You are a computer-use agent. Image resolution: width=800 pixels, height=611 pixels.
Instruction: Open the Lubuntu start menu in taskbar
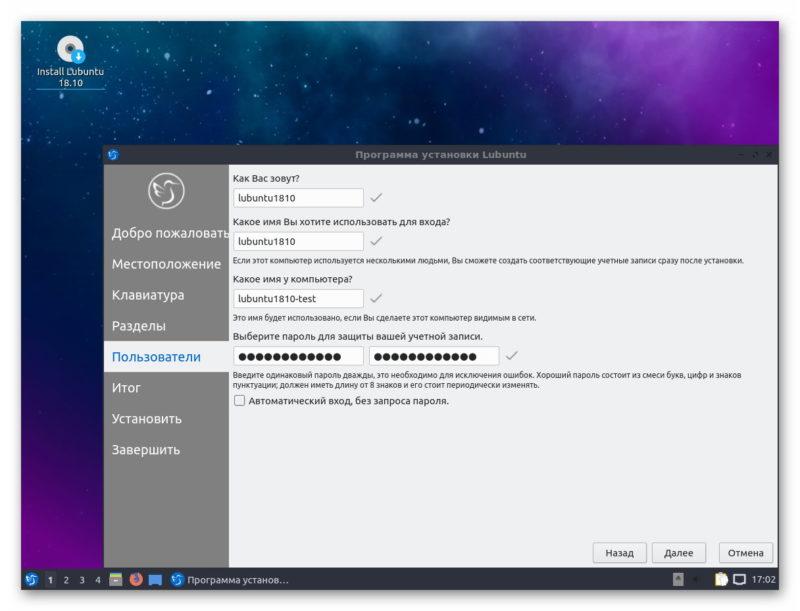point(32,580)
